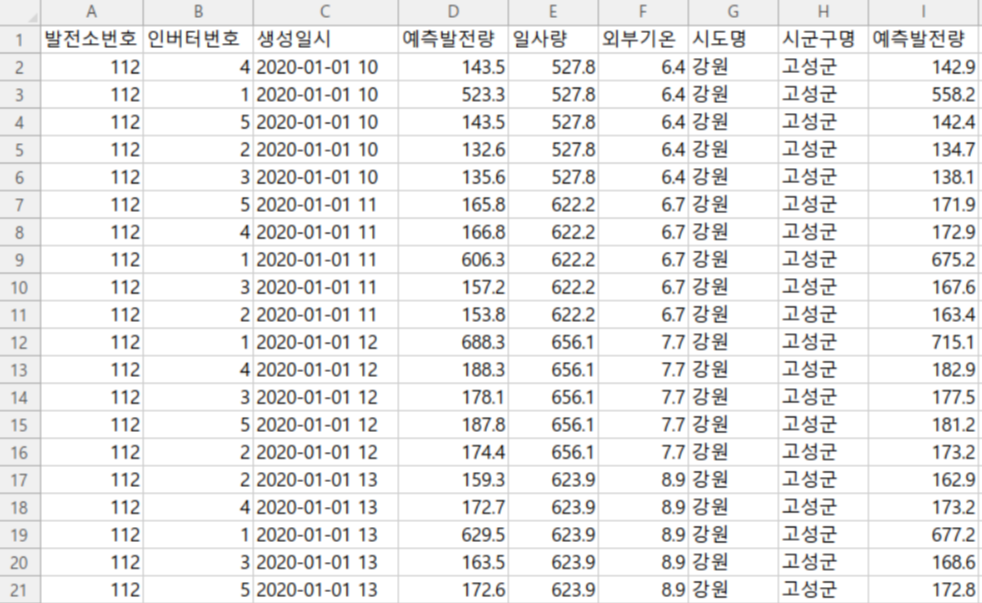Viewport: 982px width, 603px height.
Task: Click 강원 cell in row 2
Action: [733, 67]
